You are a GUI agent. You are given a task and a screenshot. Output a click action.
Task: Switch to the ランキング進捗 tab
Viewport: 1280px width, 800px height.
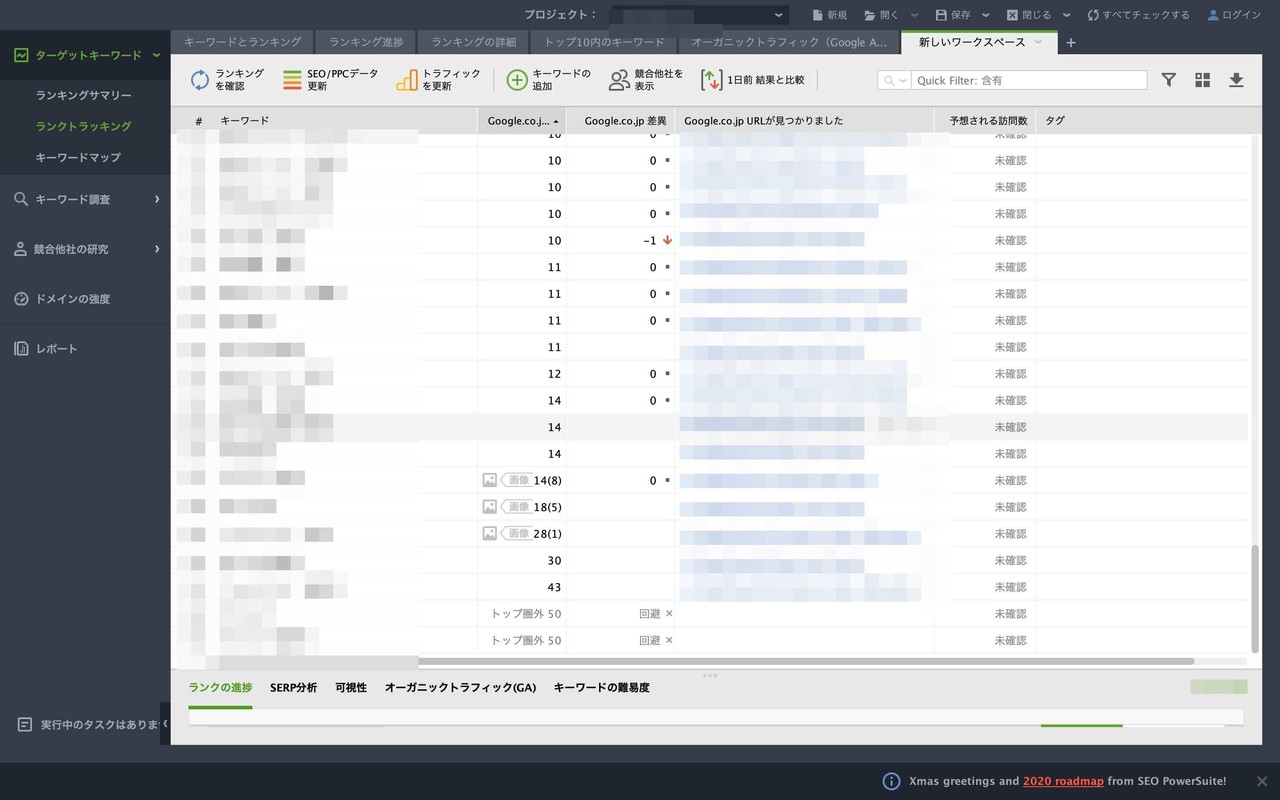click(366, 42)
